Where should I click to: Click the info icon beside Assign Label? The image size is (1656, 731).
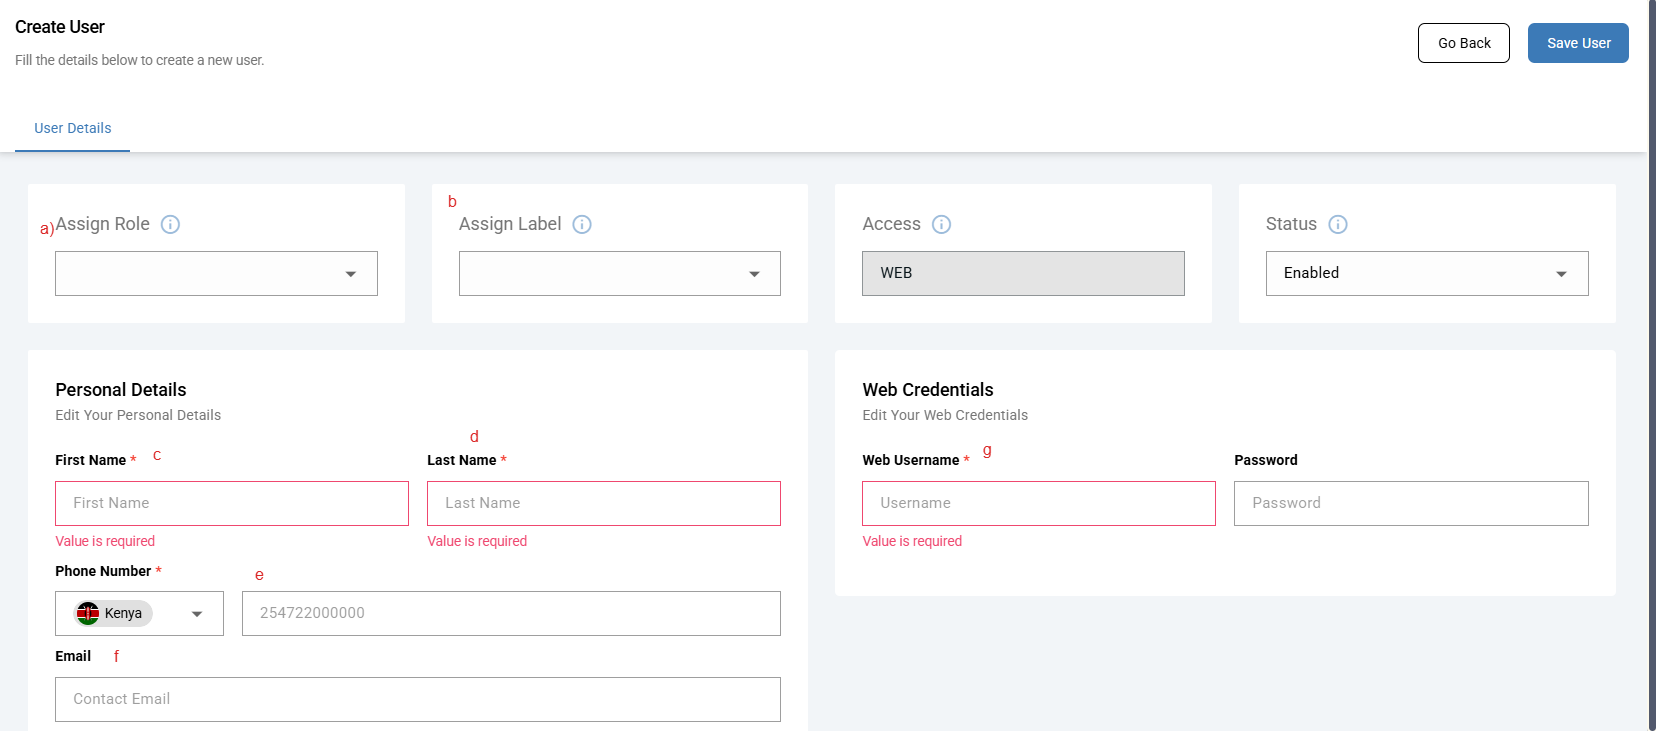(582, 224)
